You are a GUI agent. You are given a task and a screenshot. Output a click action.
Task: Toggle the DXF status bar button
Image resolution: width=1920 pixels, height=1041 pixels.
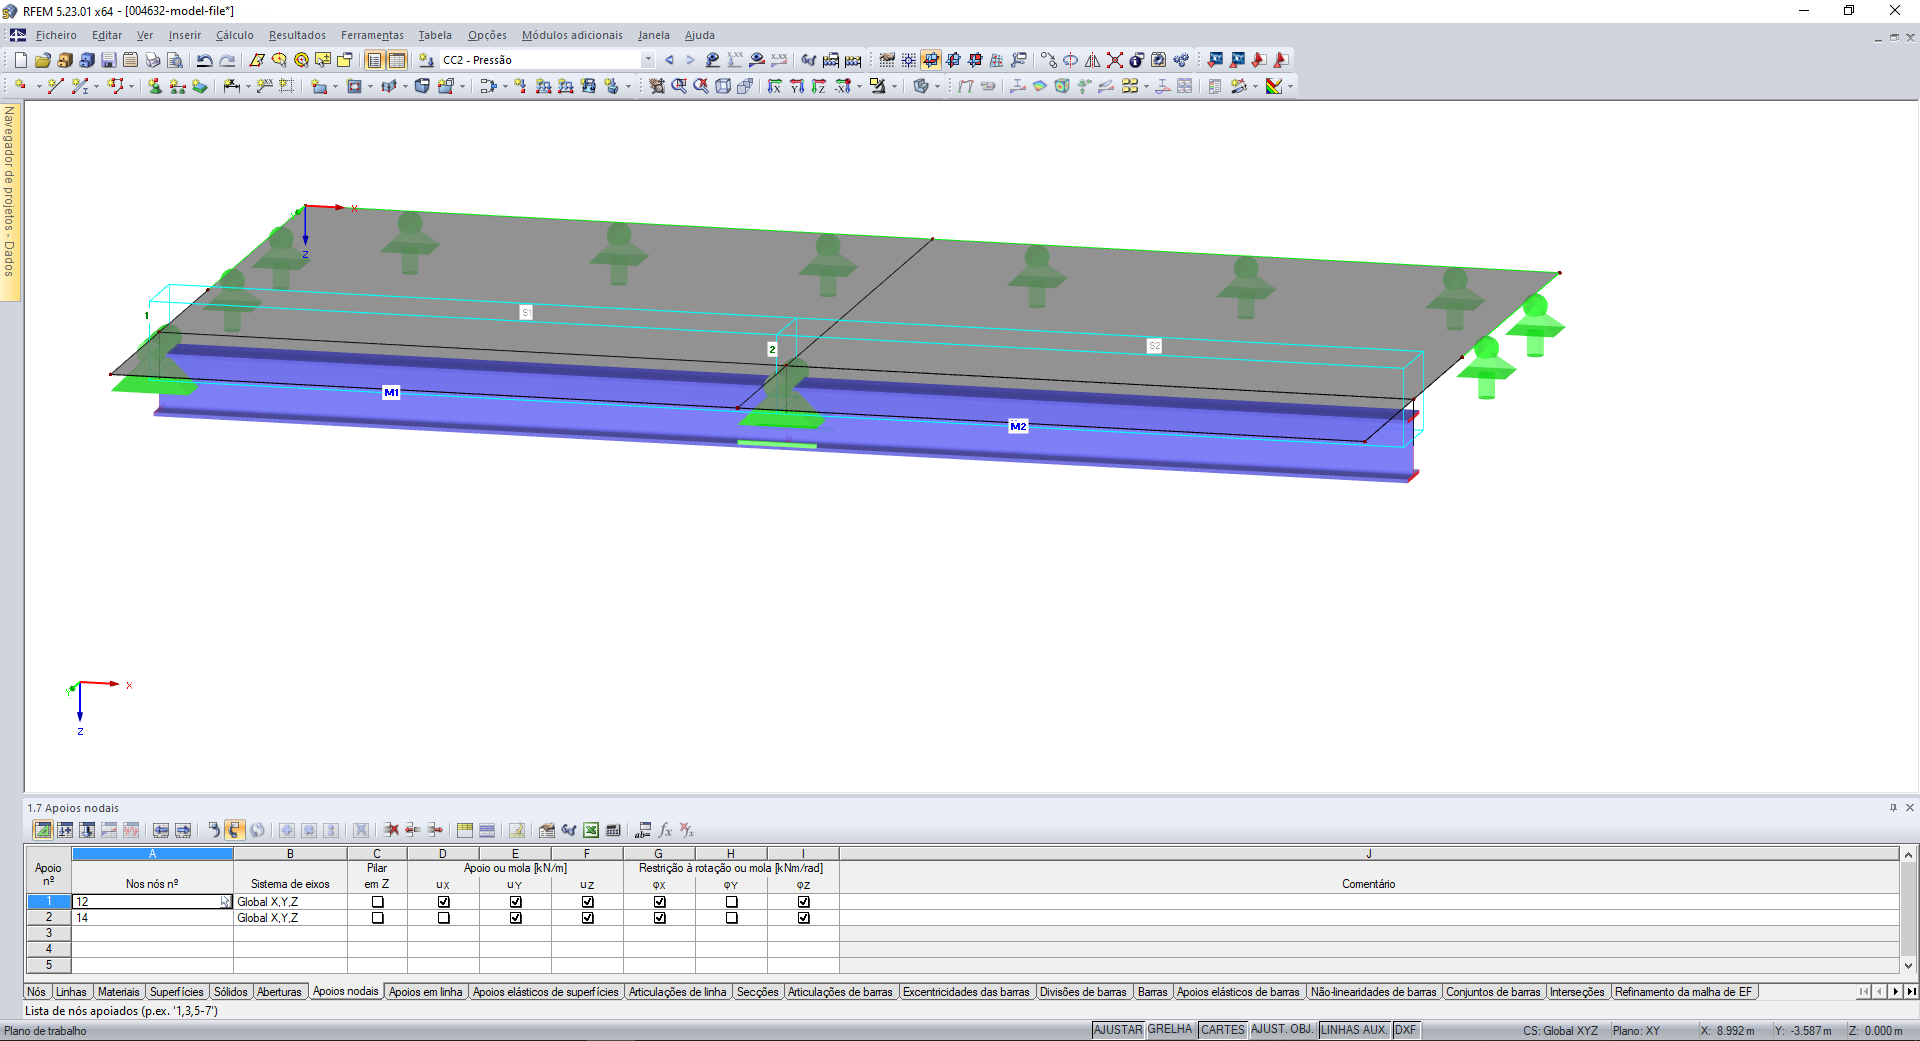tap(1405, 1030)
